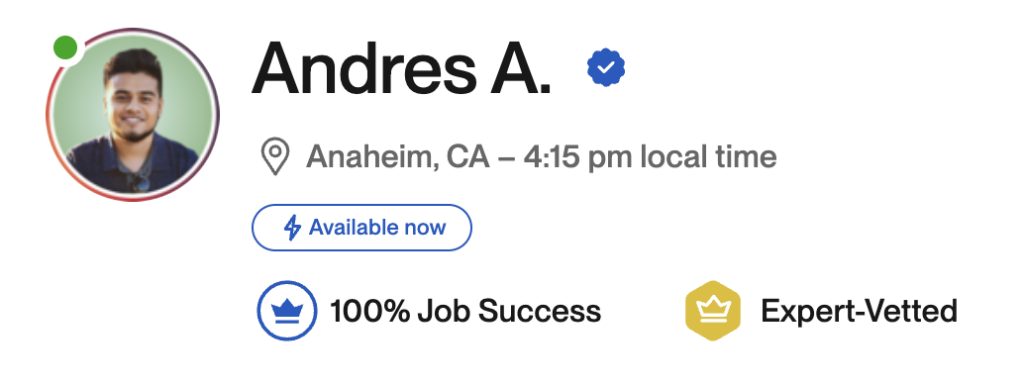This screenshot has height=386, width=1024.
Task: Click the 100% percentage text
Action: (369, 312)
